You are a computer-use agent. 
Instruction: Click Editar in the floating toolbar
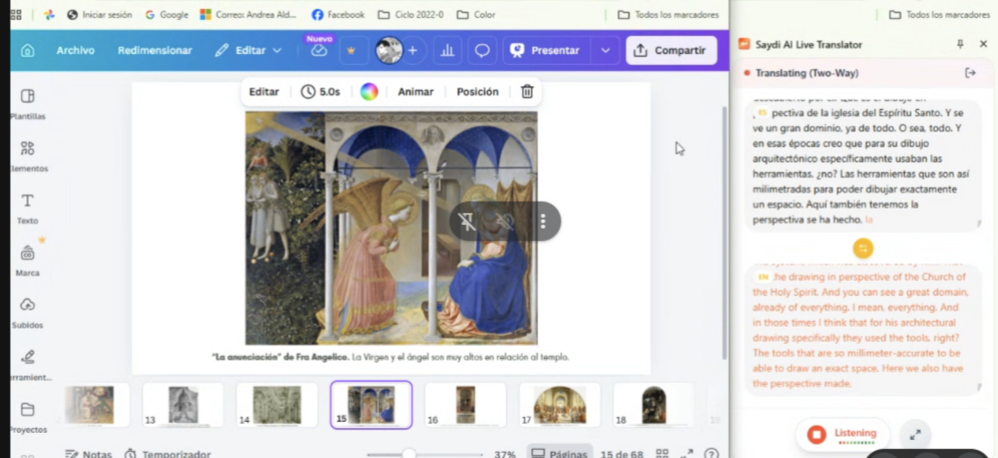[x=264, y=92]
